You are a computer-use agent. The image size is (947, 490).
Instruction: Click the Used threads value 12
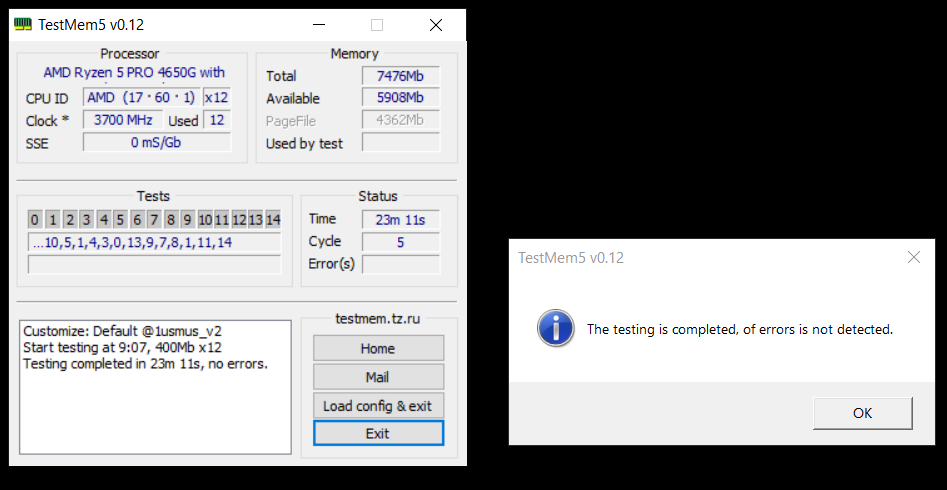point(216,120)
